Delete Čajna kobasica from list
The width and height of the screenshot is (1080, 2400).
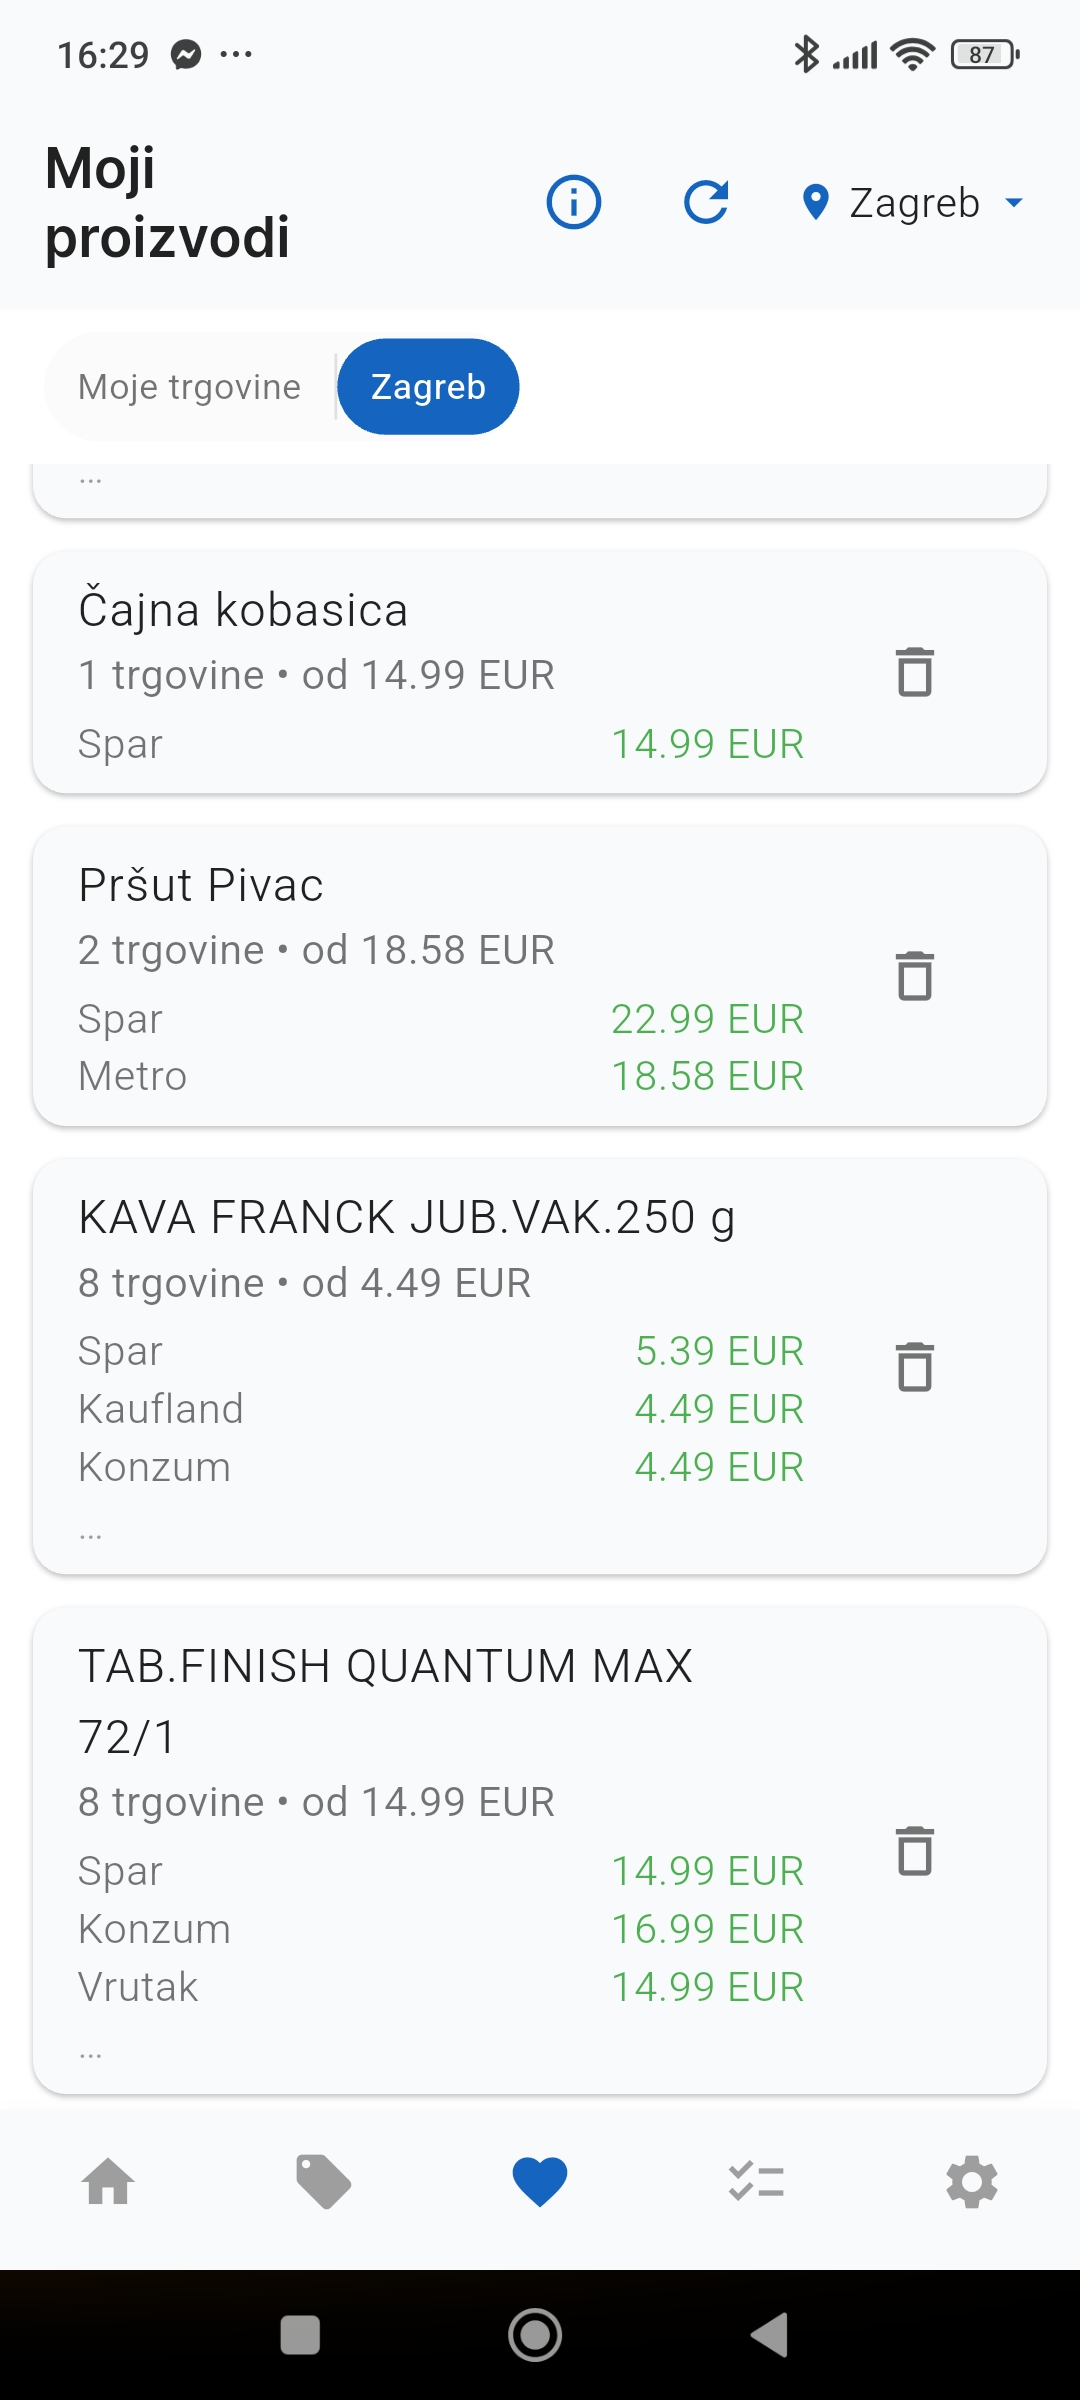point(914,672)
